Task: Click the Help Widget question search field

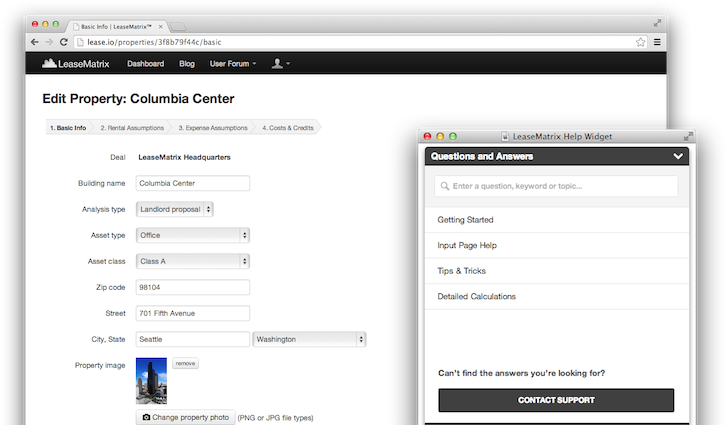Action: (x=556, y=186)
